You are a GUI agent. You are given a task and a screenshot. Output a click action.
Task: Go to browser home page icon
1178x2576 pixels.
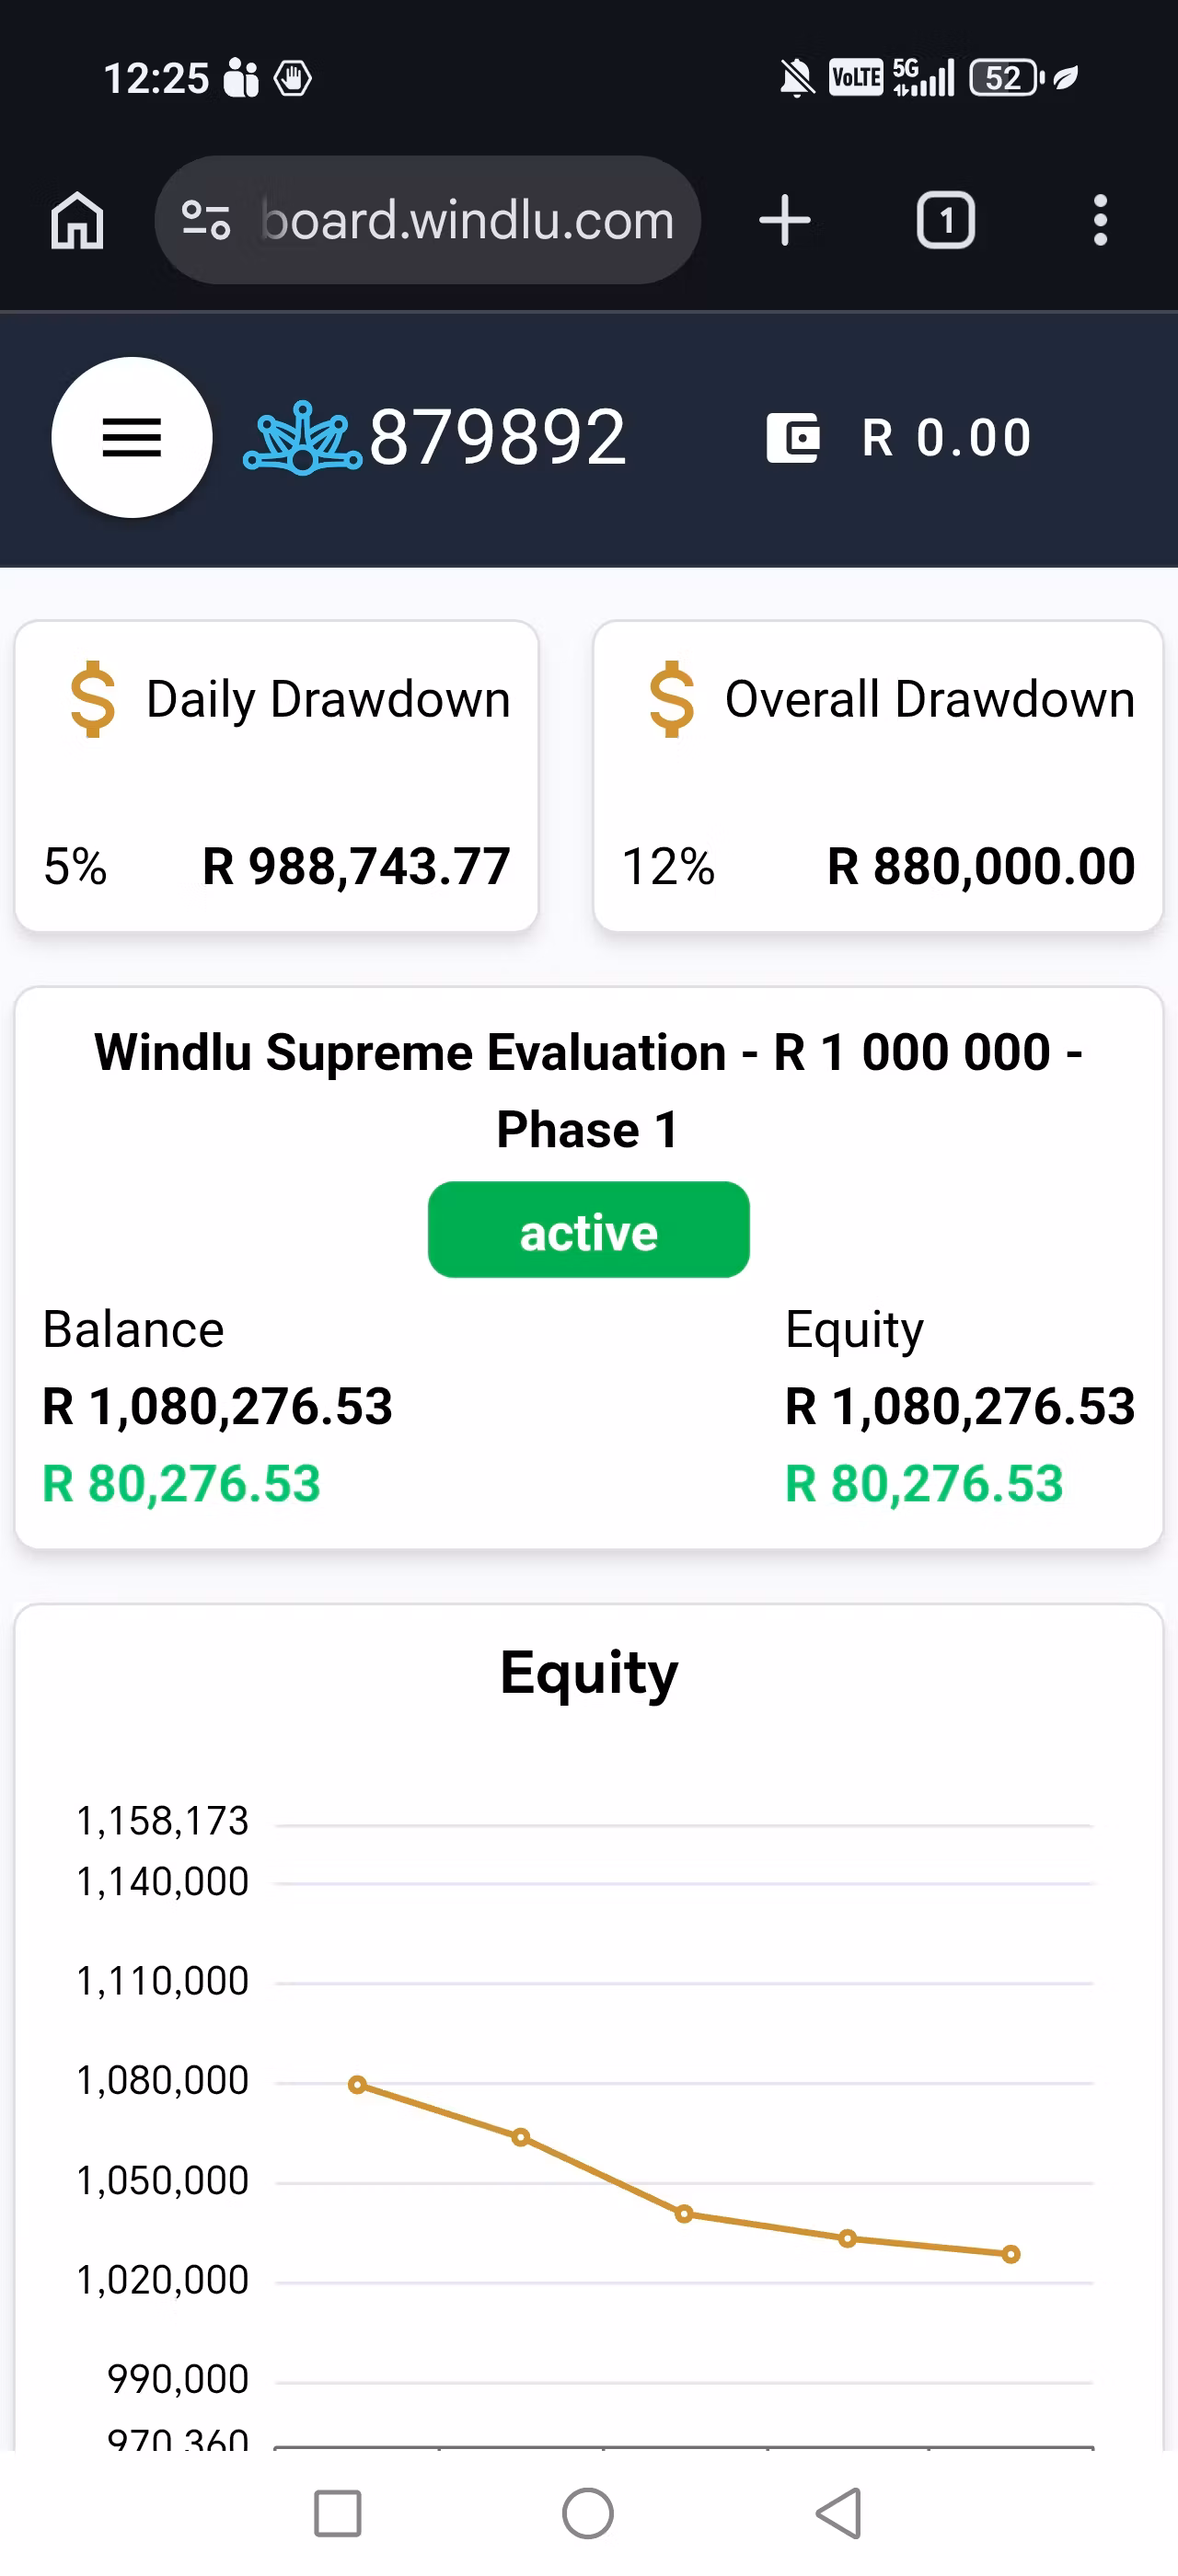click(x=77, y=220)
